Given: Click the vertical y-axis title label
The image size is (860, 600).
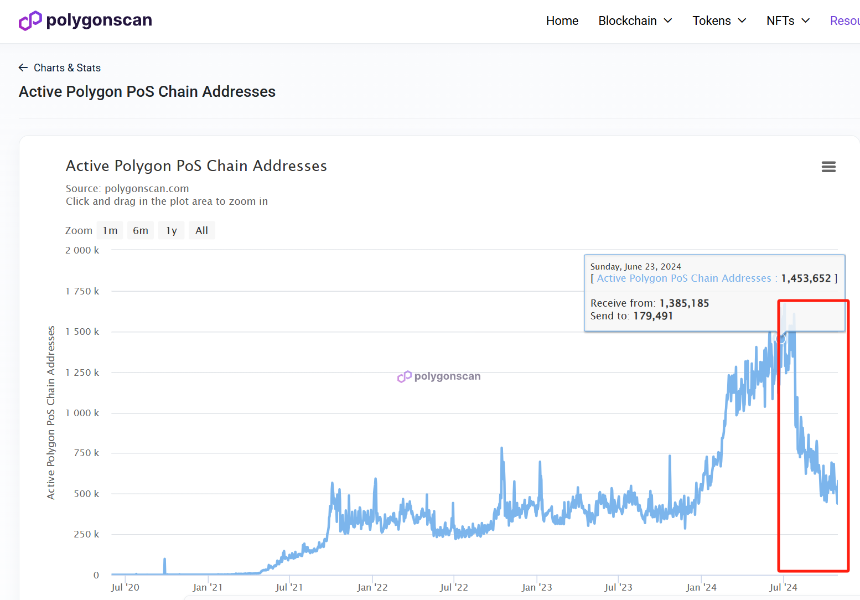Looking at the screenshot, I should pyautogui.click(x=50, y=412).
